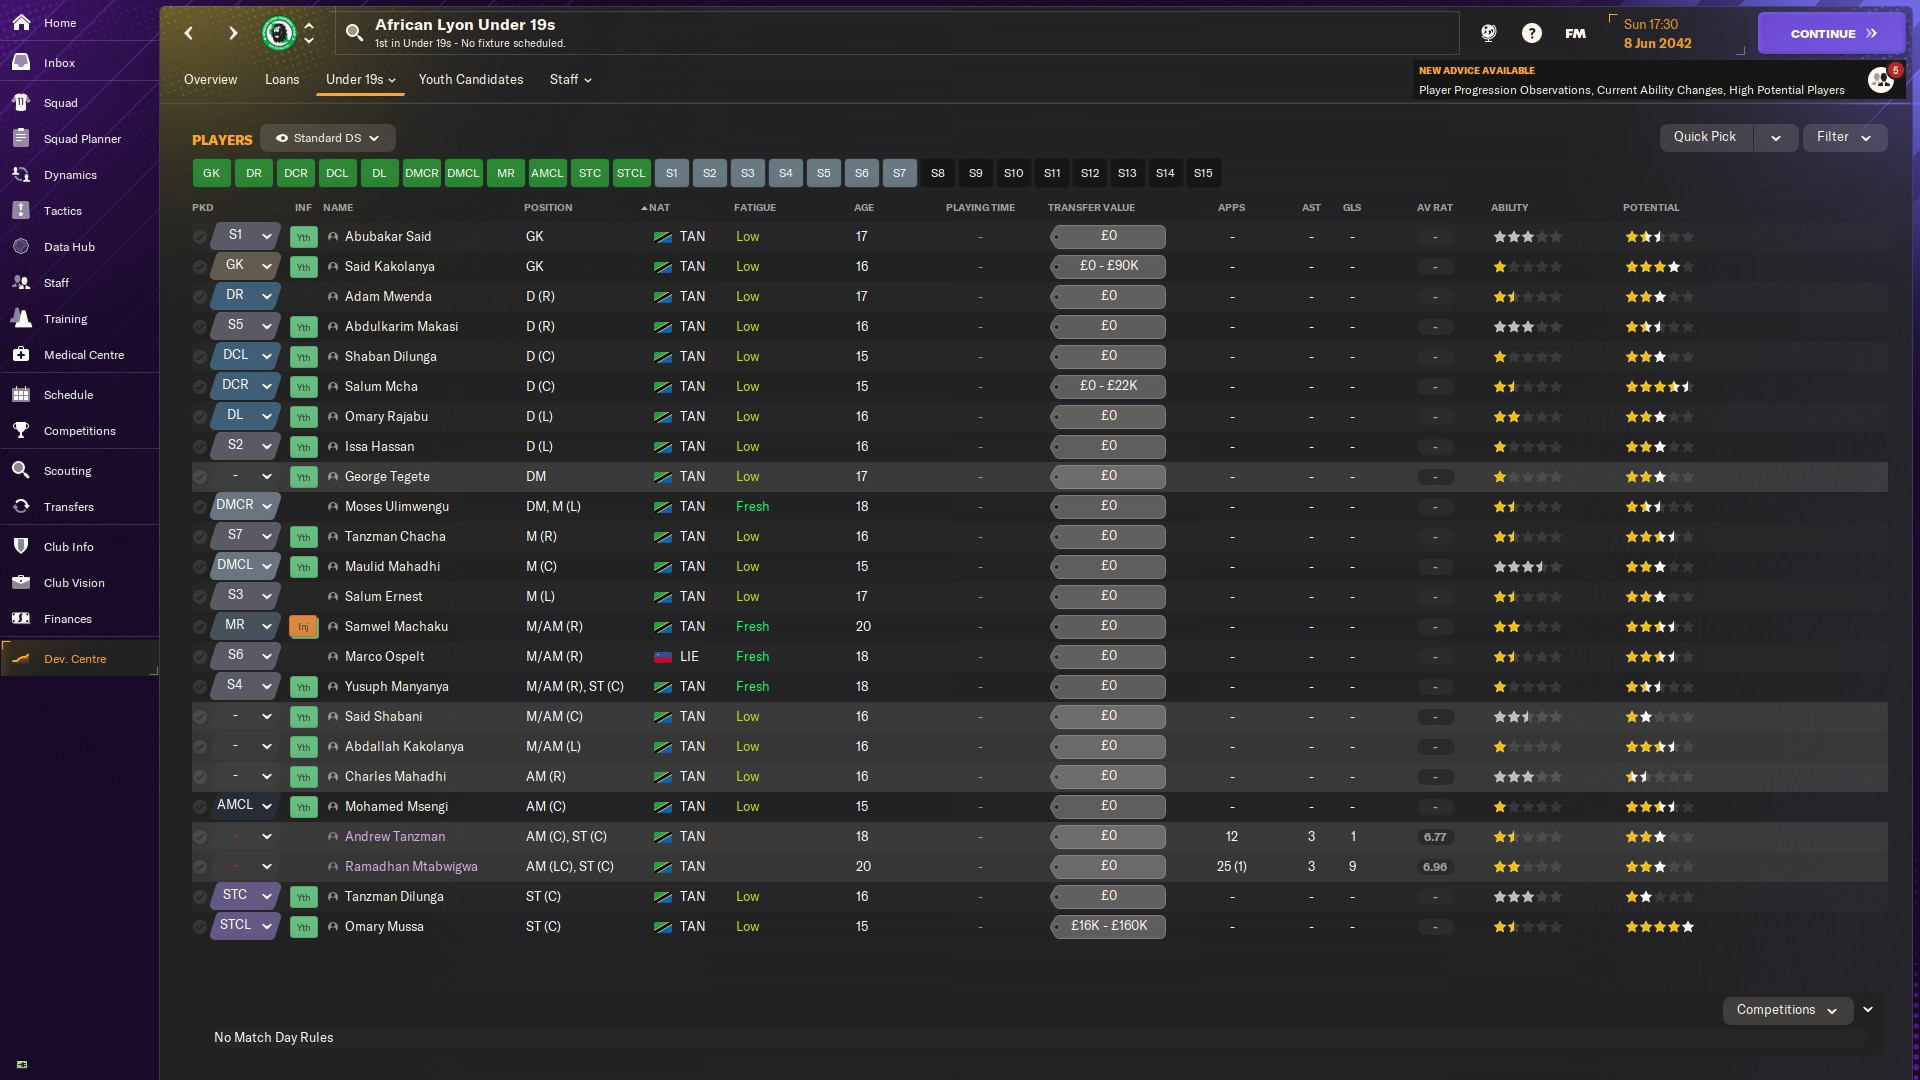Open the Tactics sidebar icon

click(21, 211)
